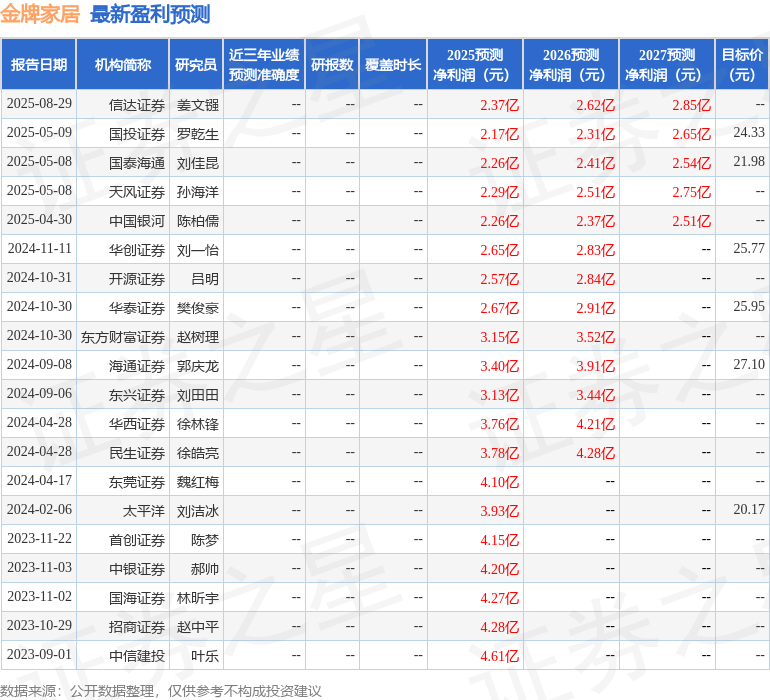Click analyst name 姜文镪
Viewport: 770px width, 700px height.
pos(197,105)
